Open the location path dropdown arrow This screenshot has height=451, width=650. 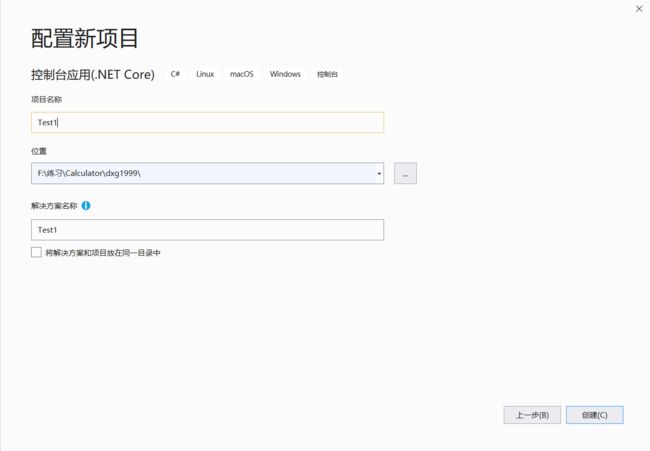point(379,173)
